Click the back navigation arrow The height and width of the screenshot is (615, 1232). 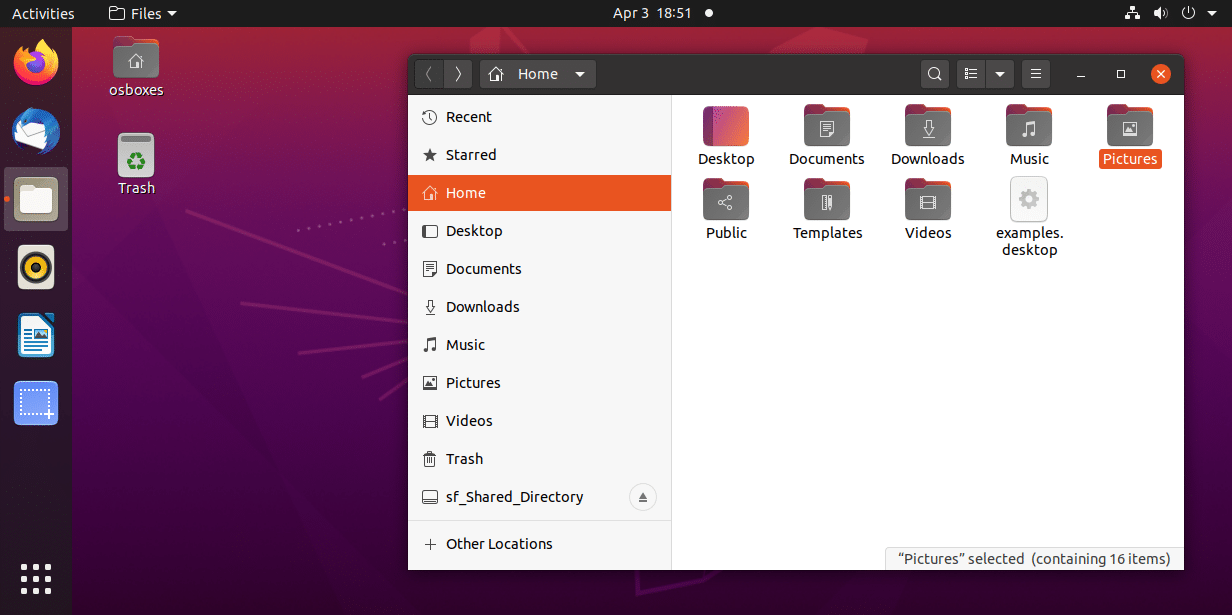click(x=428, y=73)
